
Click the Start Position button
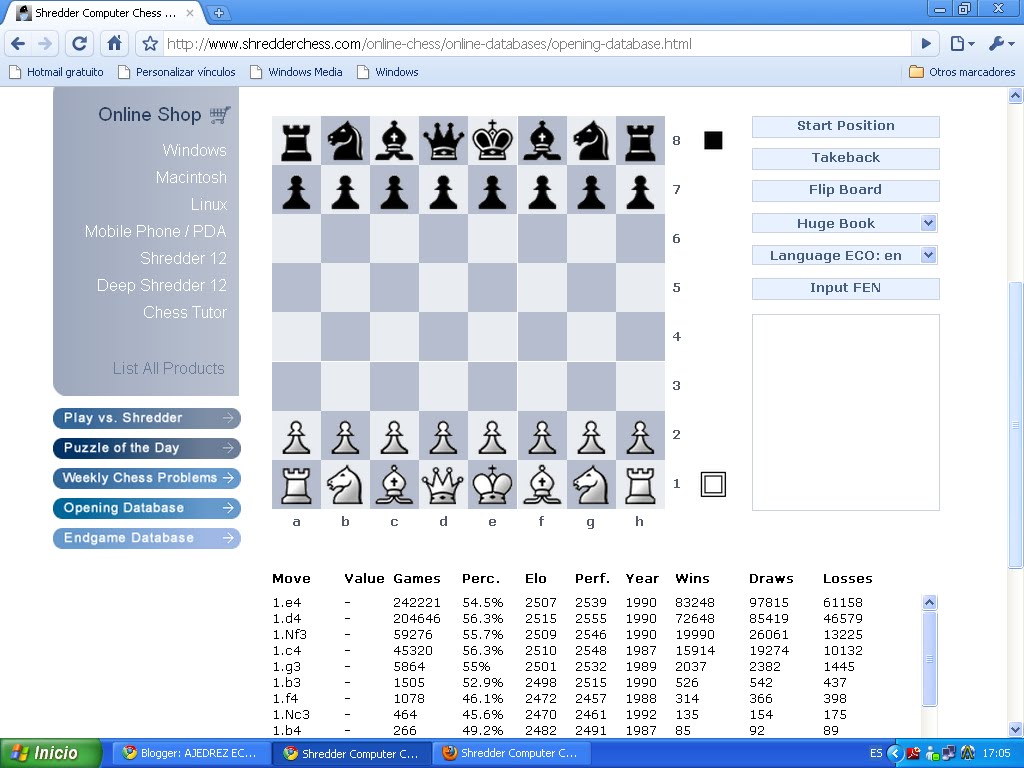click(845, 126)
